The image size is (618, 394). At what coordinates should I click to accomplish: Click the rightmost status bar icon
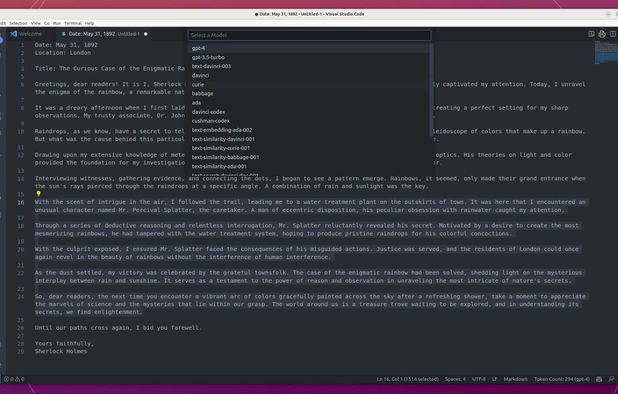[x=611, y=379]
